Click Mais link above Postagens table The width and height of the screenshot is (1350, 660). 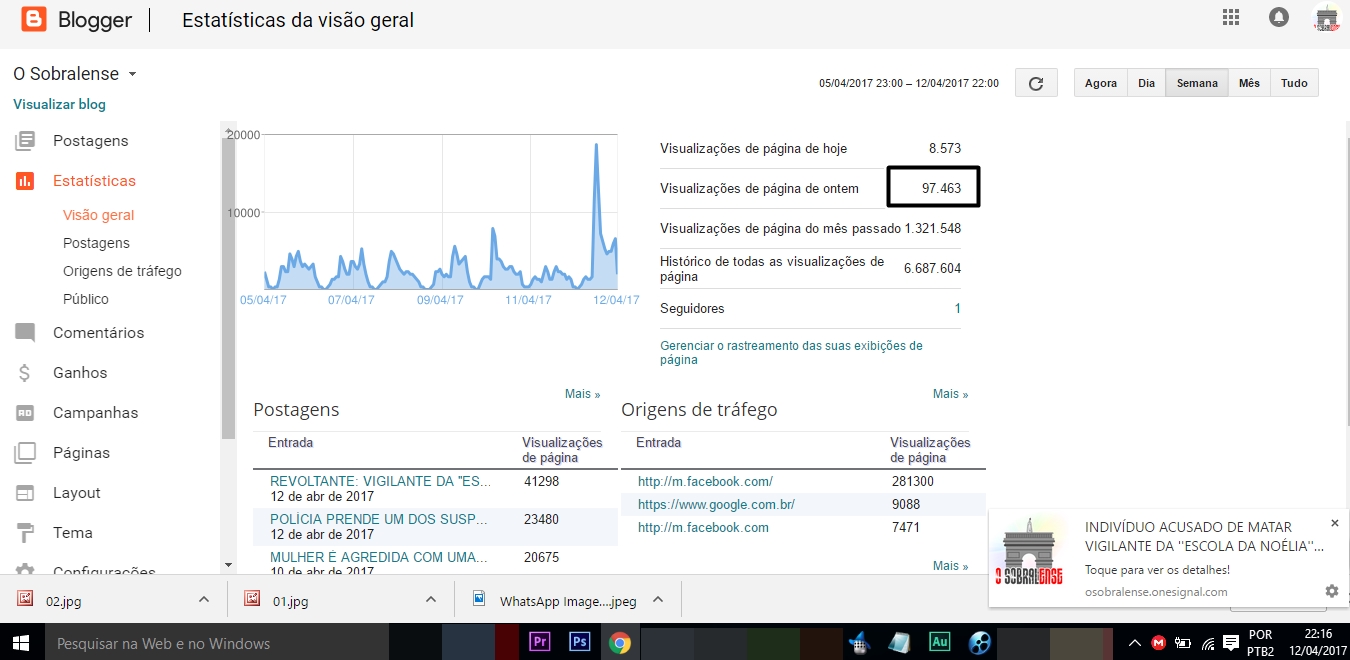pos(582,394)
